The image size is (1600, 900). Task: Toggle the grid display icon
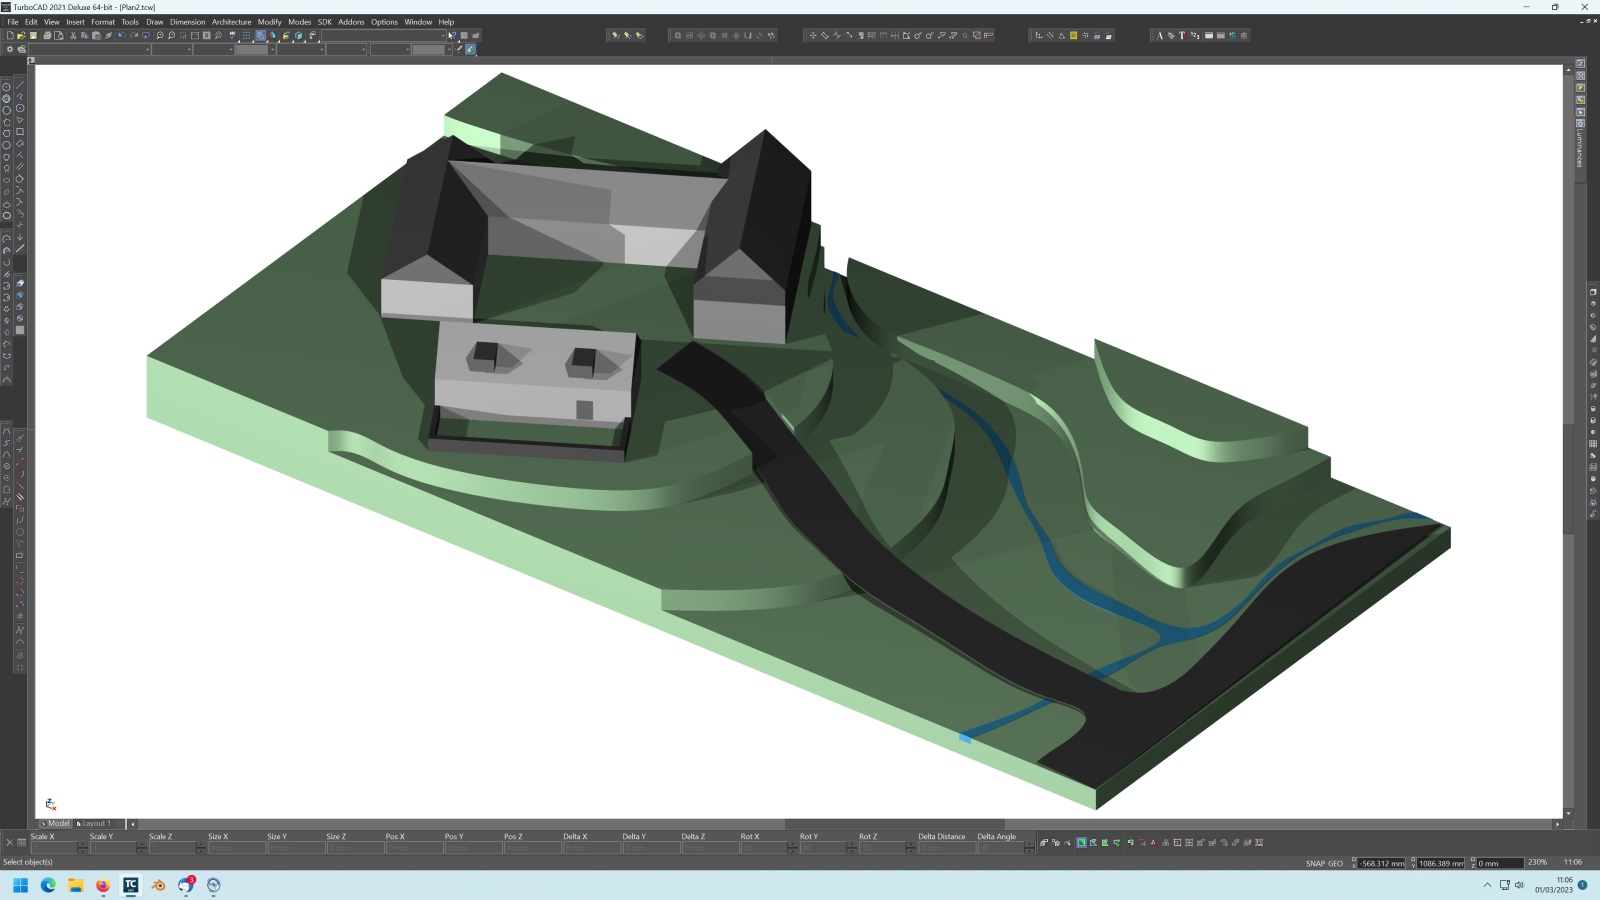[x=246, y=36]
